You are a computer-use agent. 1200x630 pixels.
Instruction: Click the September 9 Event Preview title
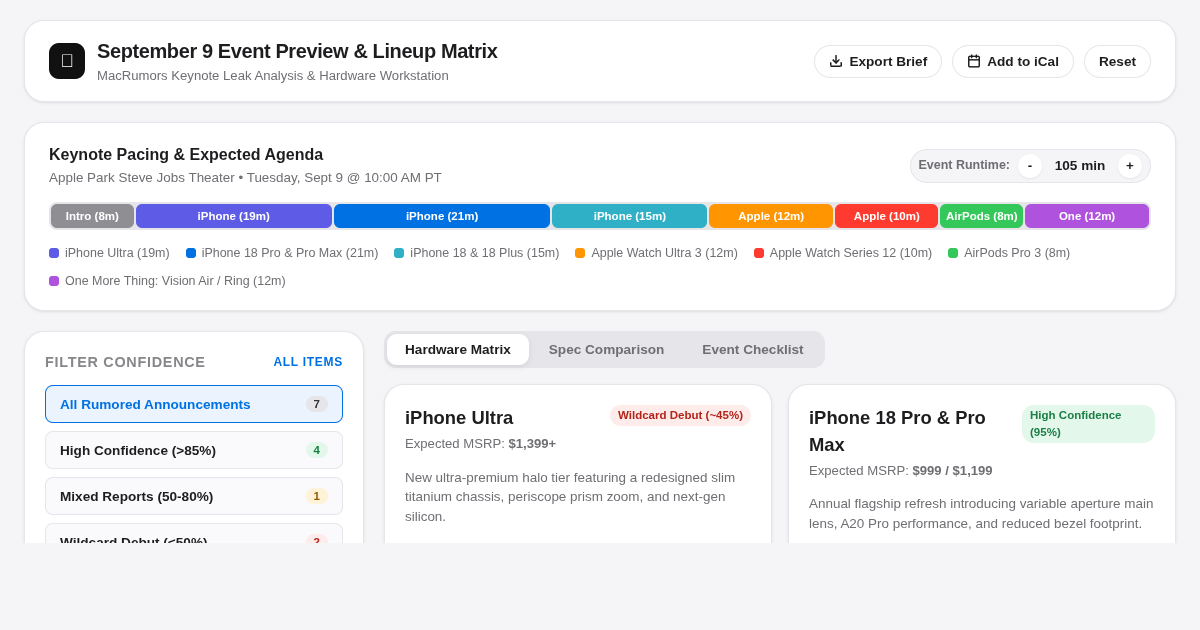click(x=297, y=51)
